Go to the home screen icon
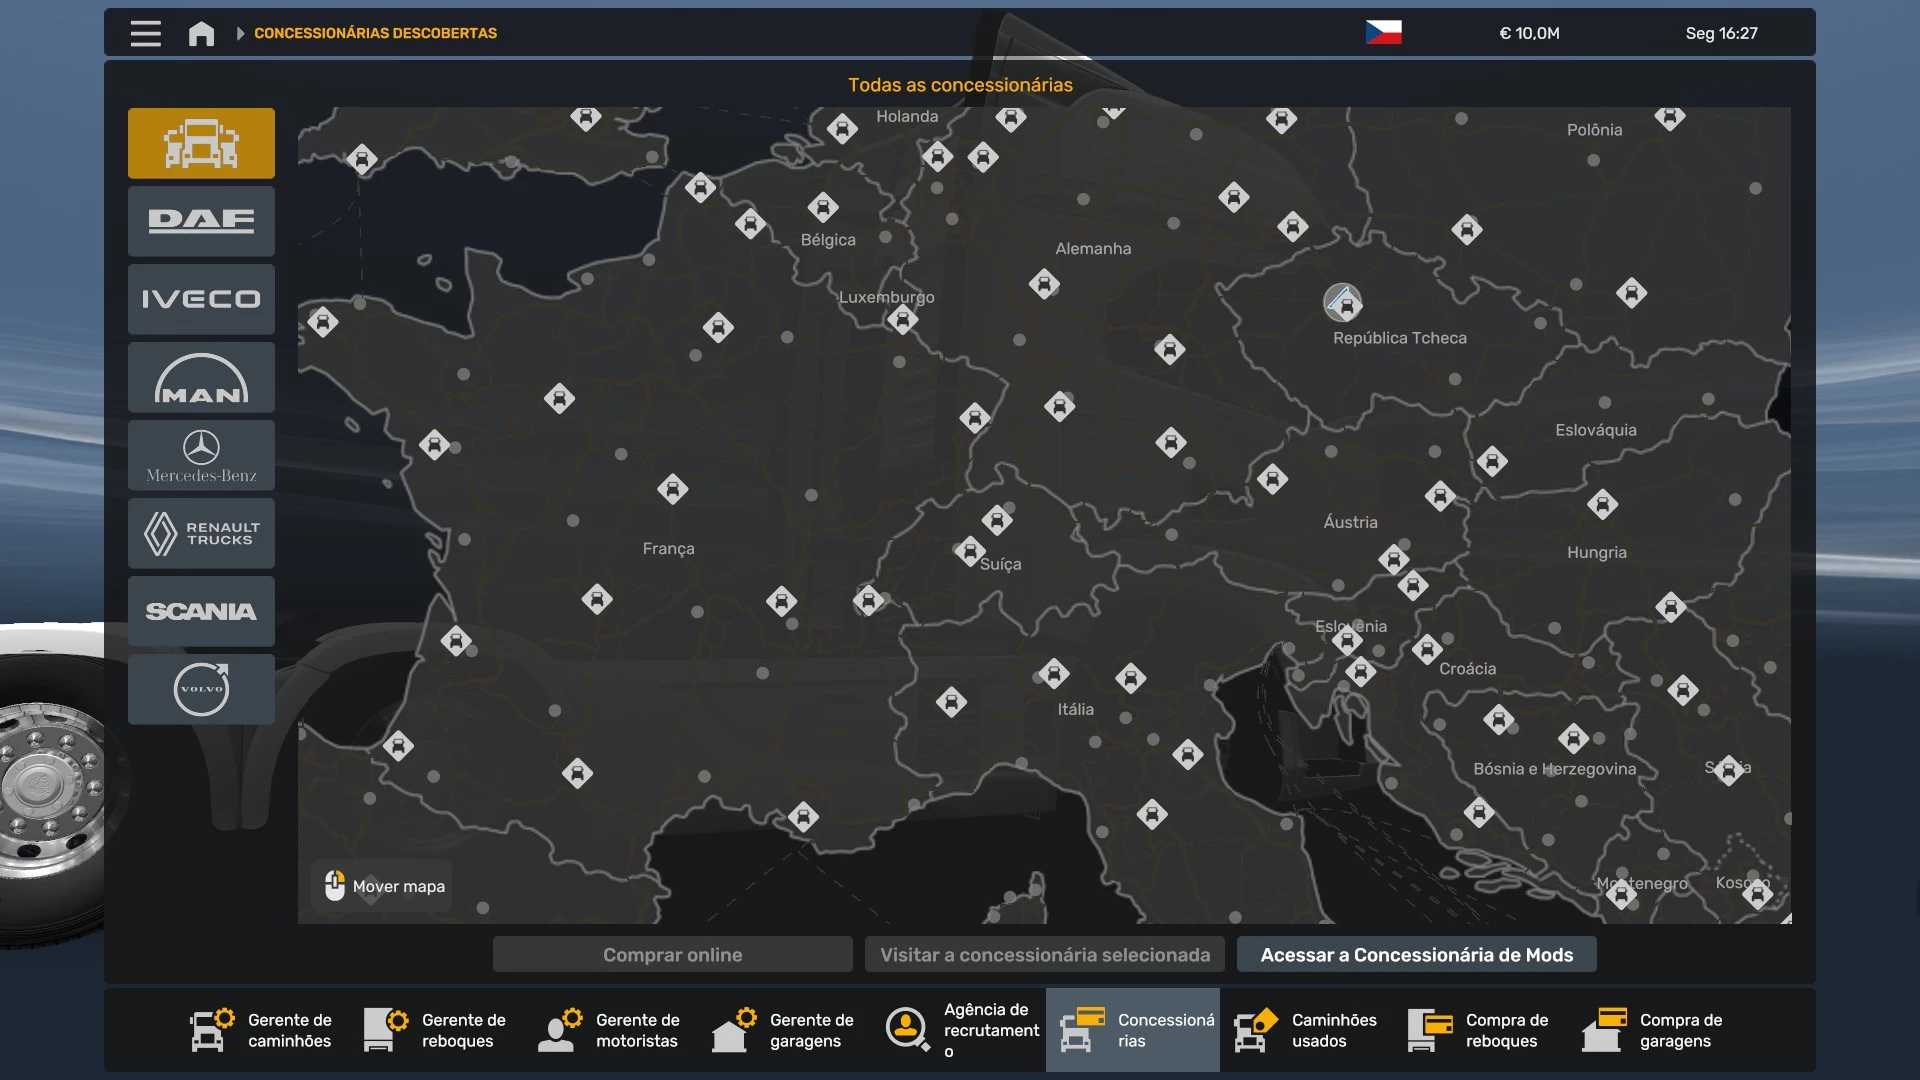The image size is (1920, 1080). coord(201,33)
